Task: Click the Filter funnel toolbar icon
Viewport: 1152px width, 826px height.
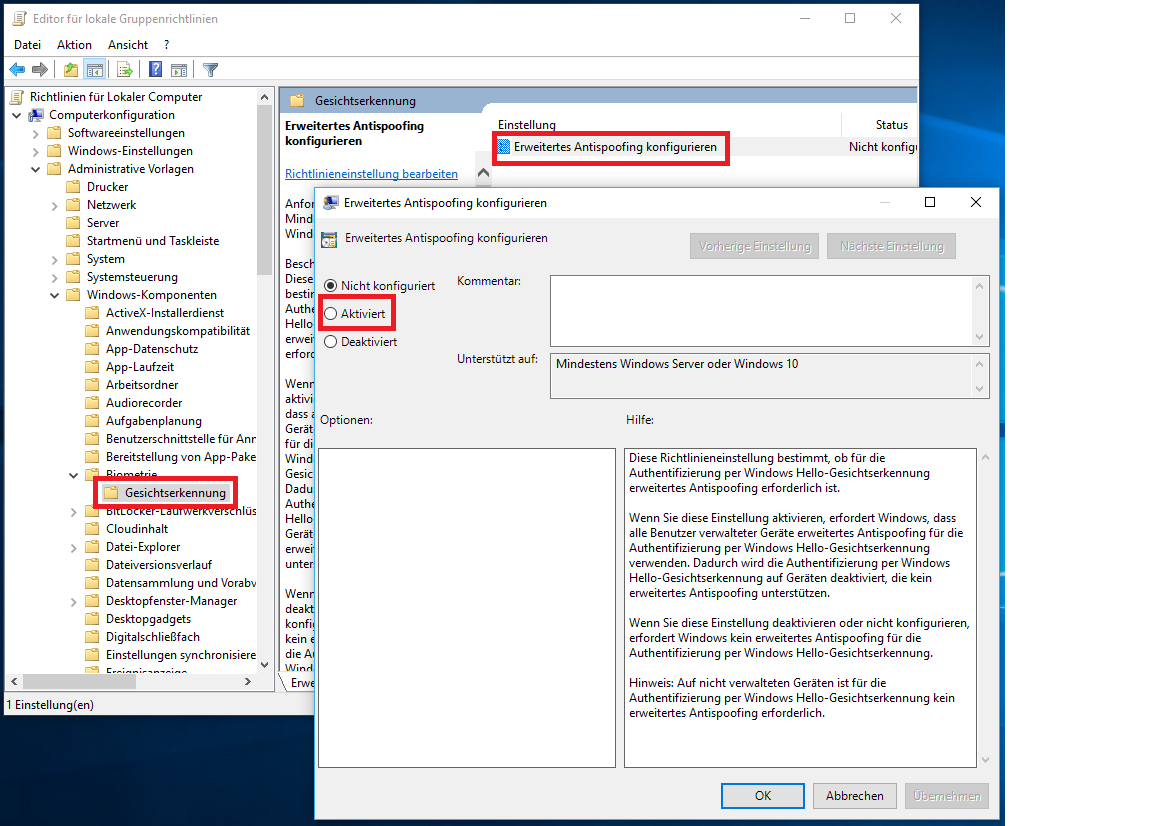Action: coord(211,70)
